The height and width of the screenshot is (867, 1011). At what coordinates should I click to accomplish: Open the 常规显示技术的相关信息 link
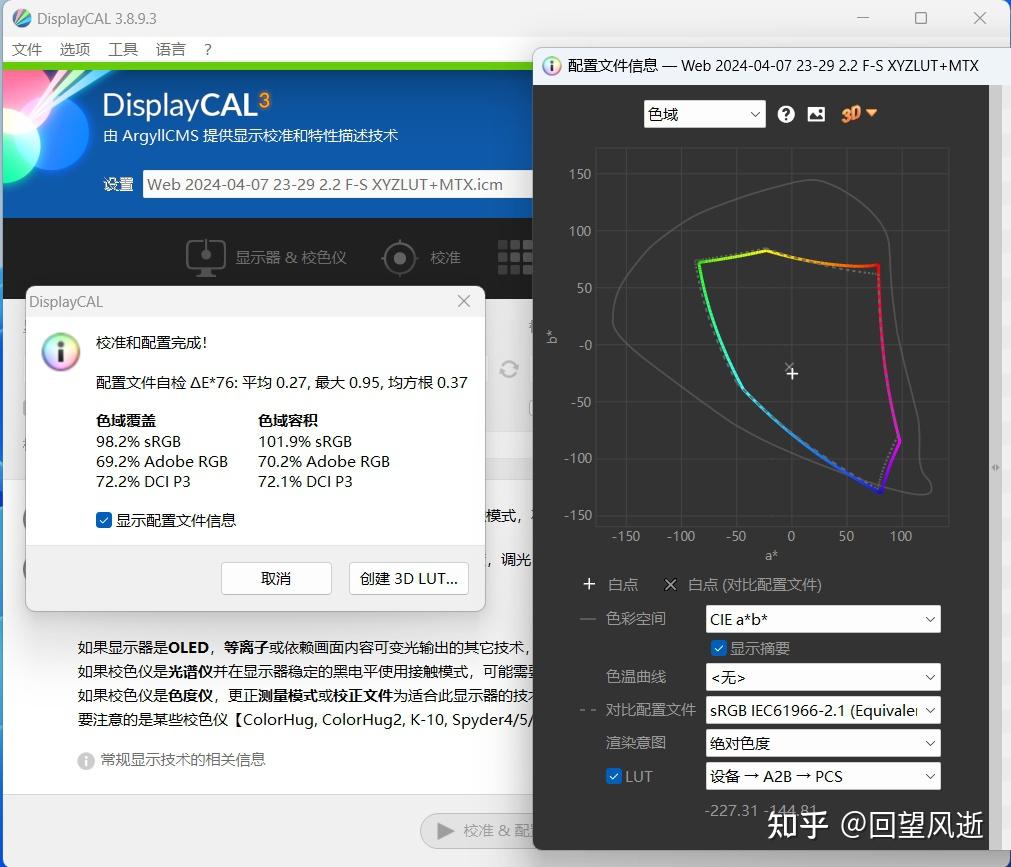(183, 759)
